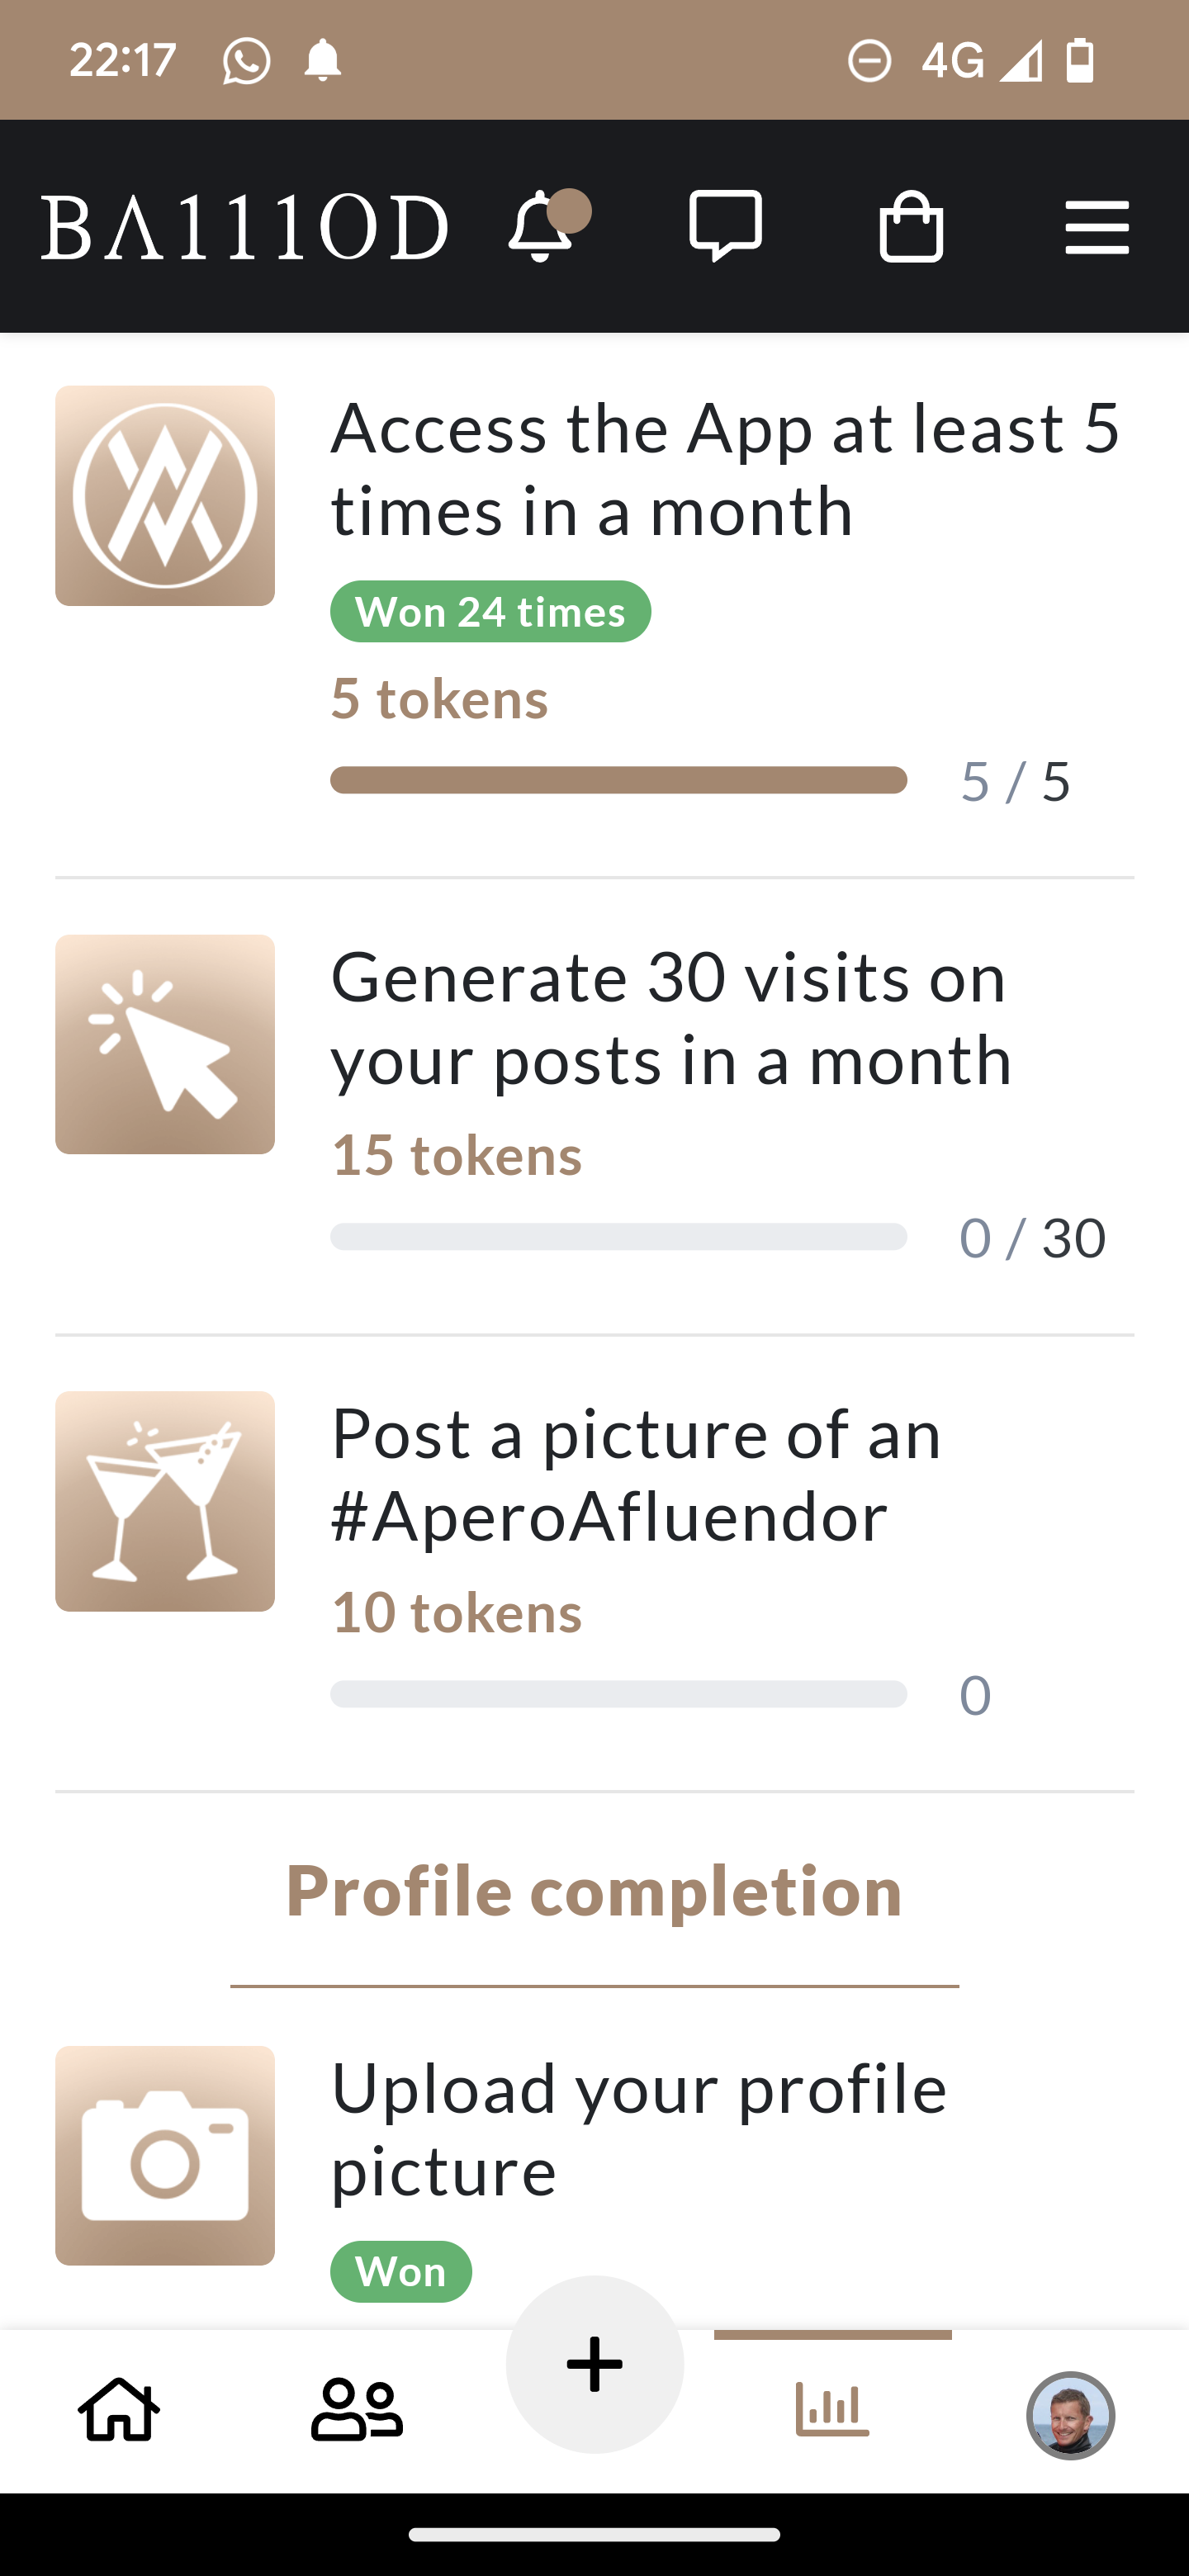The height and width of the screenshot is (2576, 1189).
Task: Tap the camera profile picture icon
Action: click(x=165, y=2155)
